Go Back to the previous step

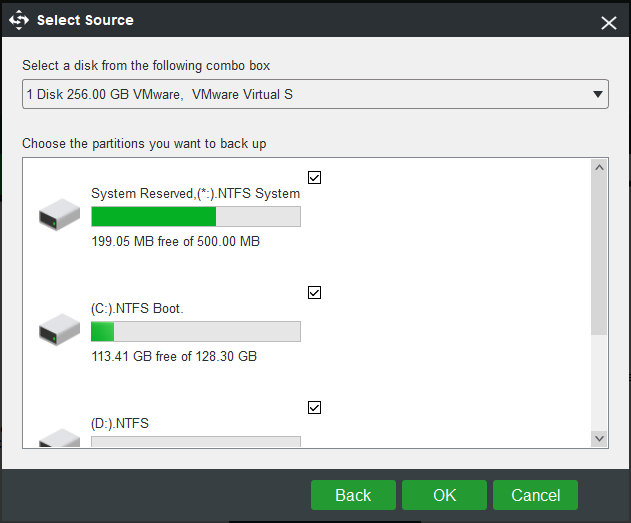[353, 495]
